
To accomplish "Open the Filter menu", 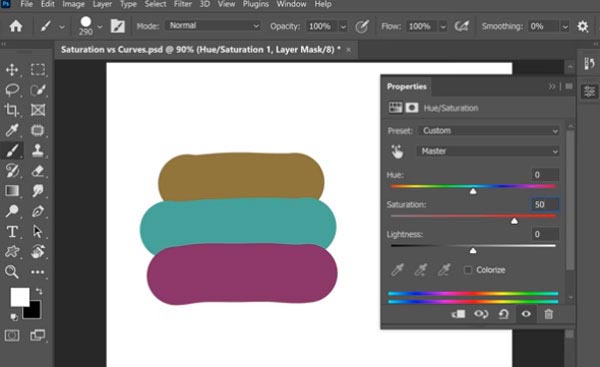I will click(x=183, y=4).
